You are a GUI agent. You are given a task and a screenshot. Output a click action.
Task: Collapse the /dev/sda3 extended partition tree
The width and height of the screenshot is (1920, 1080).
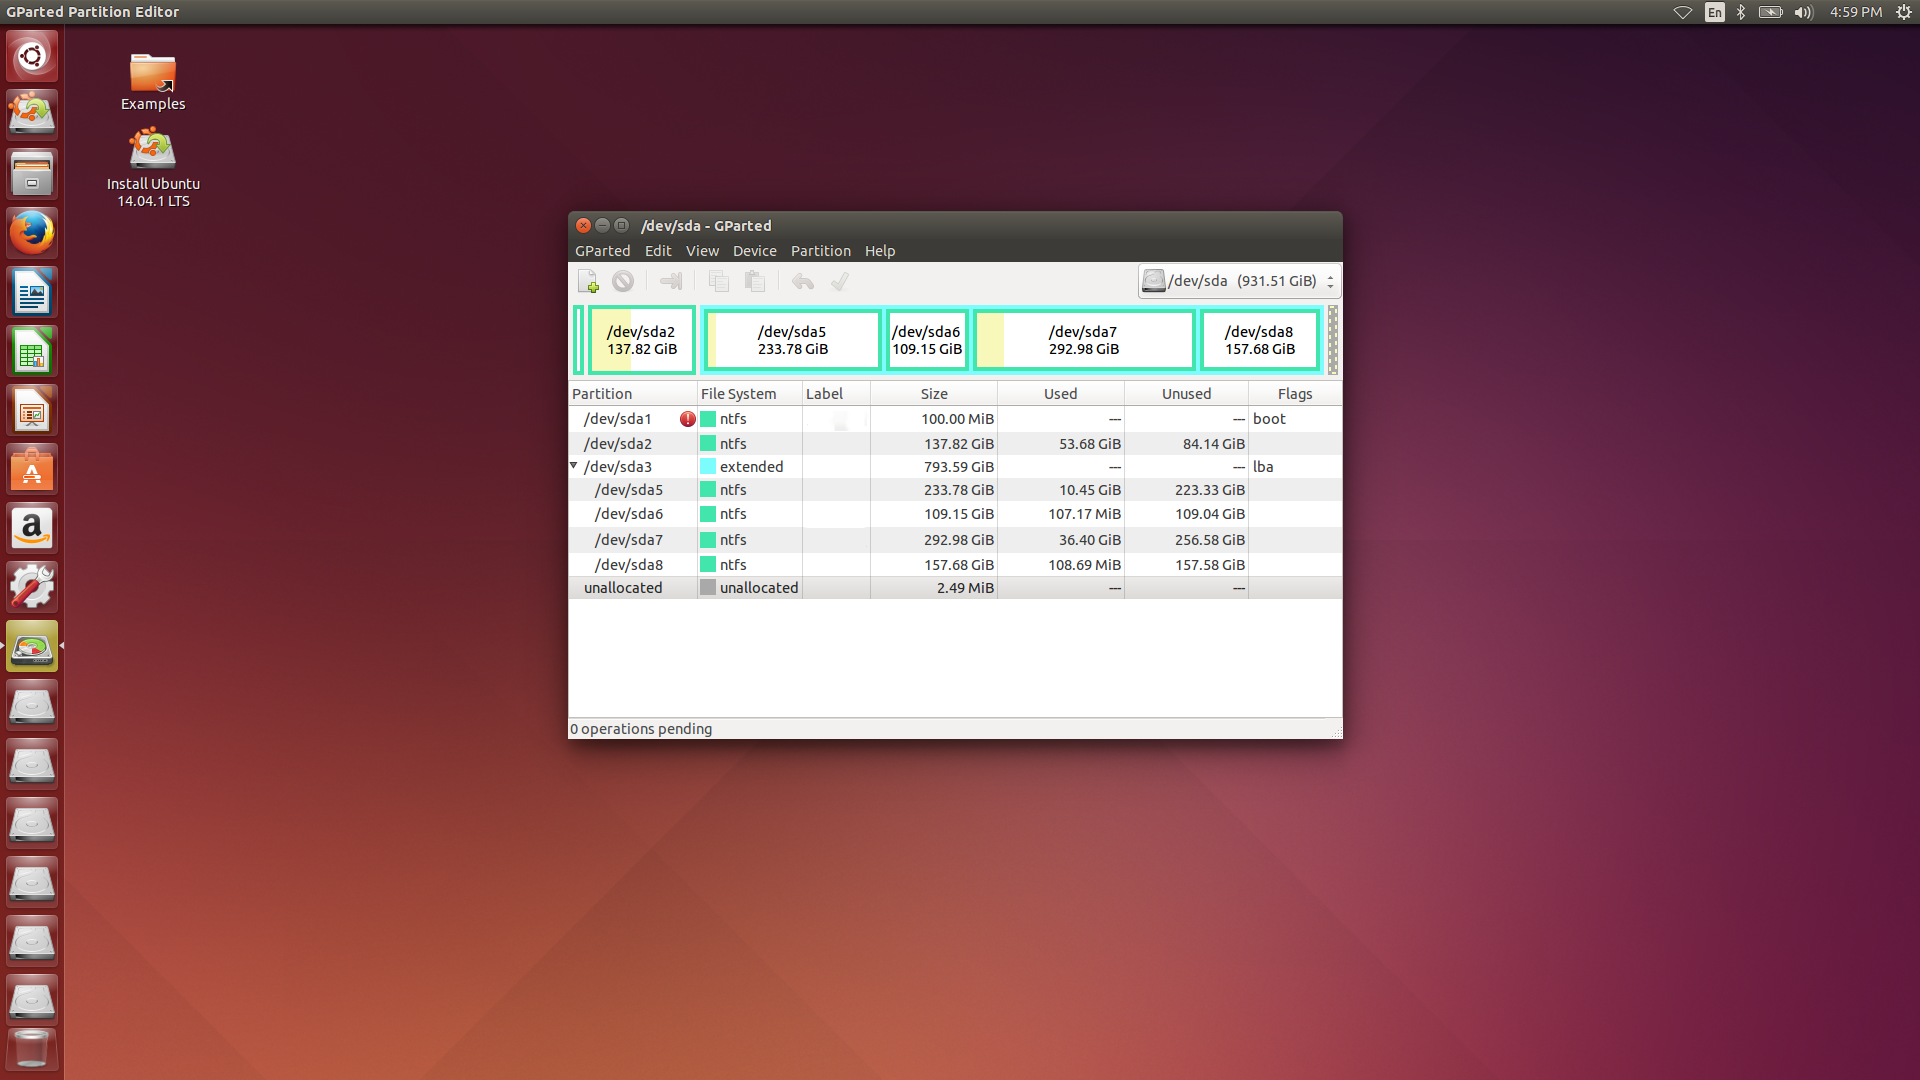point(574,466)
